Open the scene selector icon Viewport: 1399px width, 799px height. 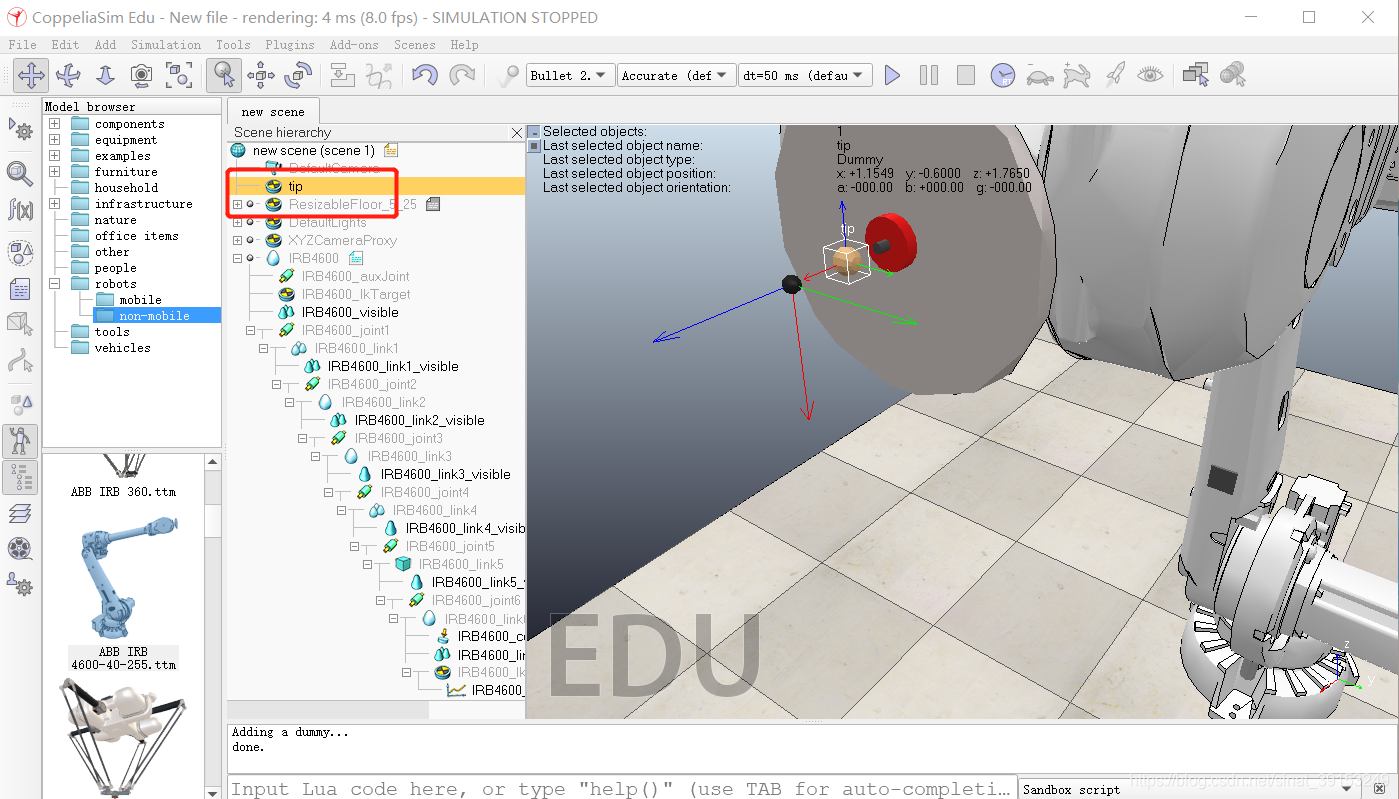tap(1232, 75)
